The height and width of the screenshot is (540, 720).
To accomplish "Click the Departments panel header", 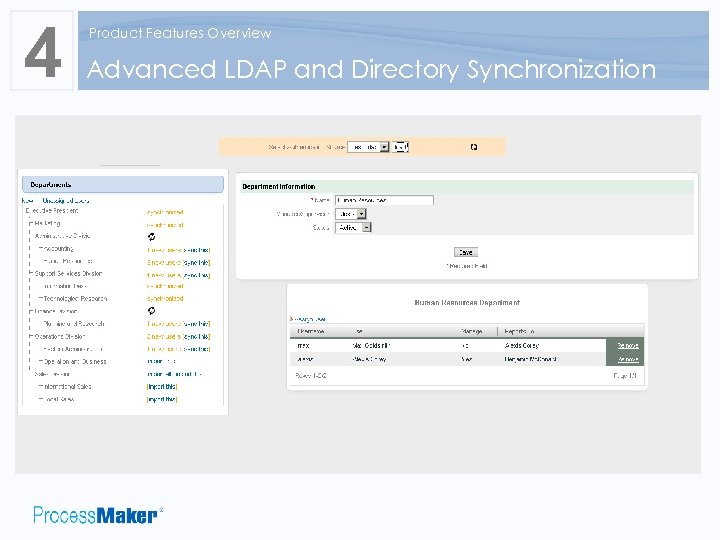I will click(123, 185).
